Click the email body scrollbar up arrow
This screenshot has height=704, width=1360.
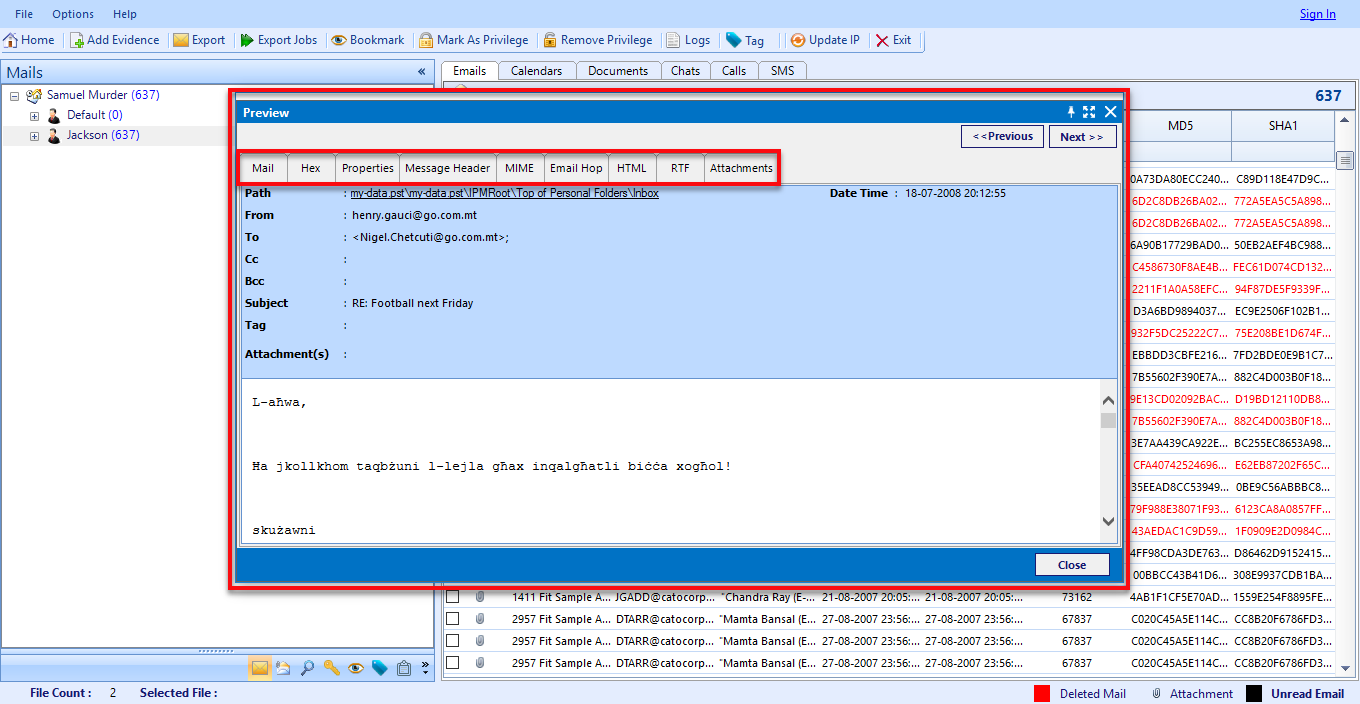1108,401
